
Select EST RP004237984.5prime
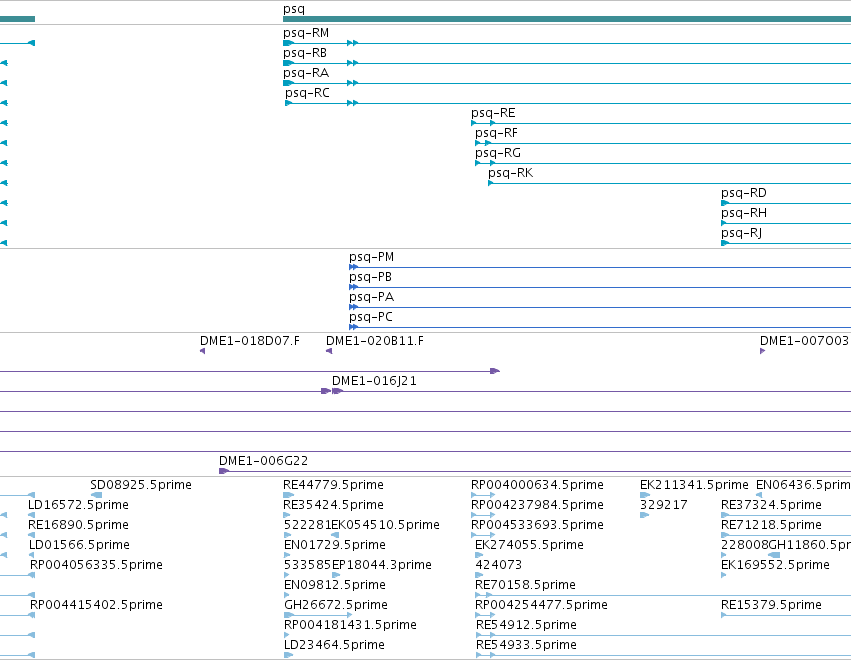(537, 505)
